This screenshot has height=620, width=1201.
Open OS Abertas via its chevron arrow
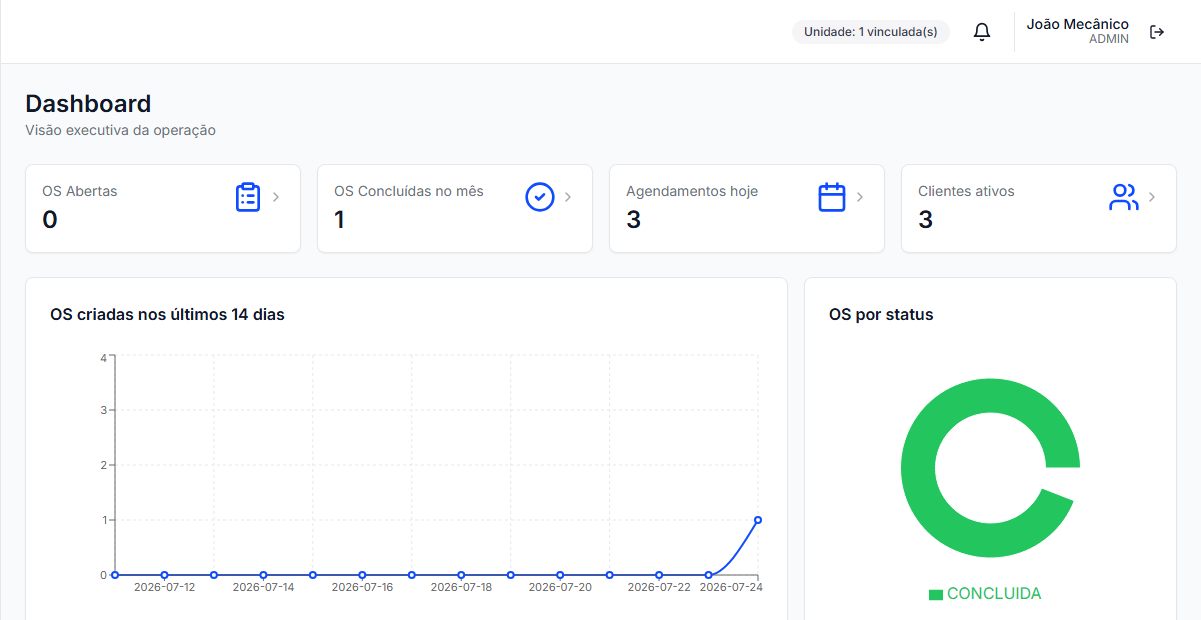click(x=276, y=197)
